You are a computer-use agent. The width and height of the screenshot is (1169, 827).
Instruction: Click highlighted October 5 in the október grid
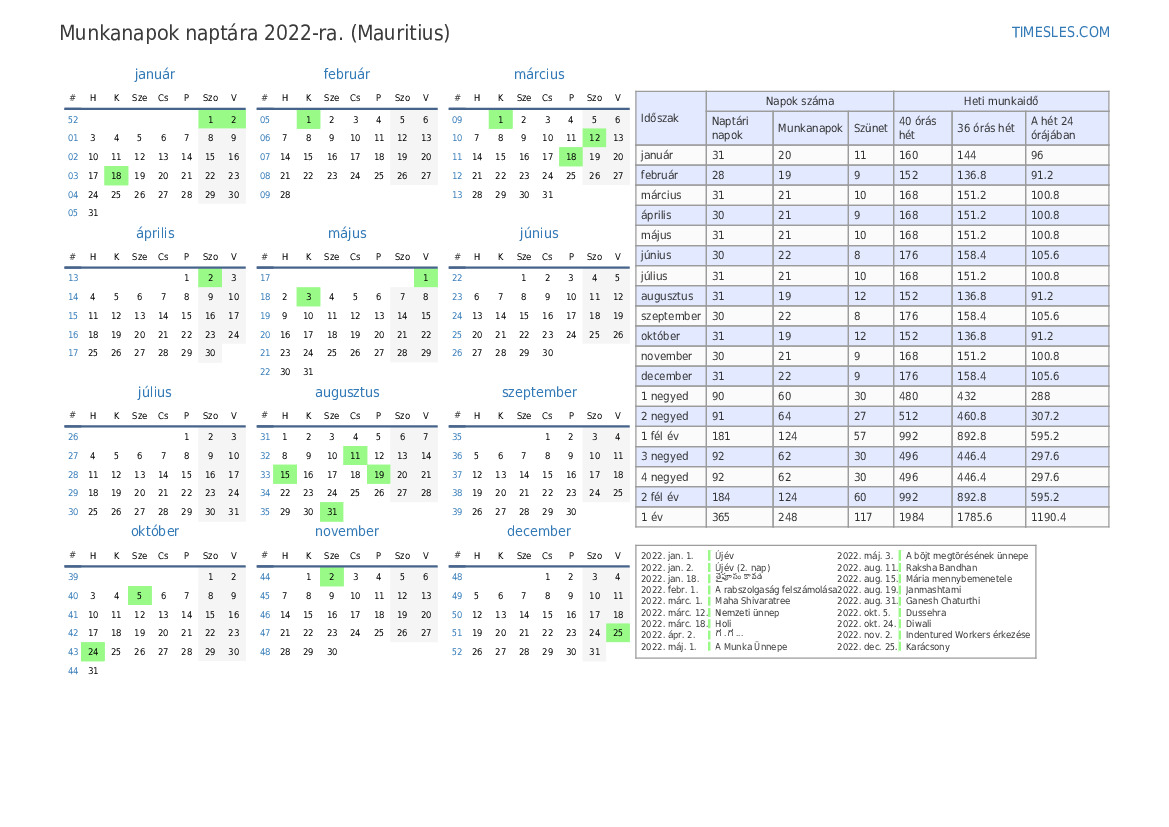click(139, 596)
